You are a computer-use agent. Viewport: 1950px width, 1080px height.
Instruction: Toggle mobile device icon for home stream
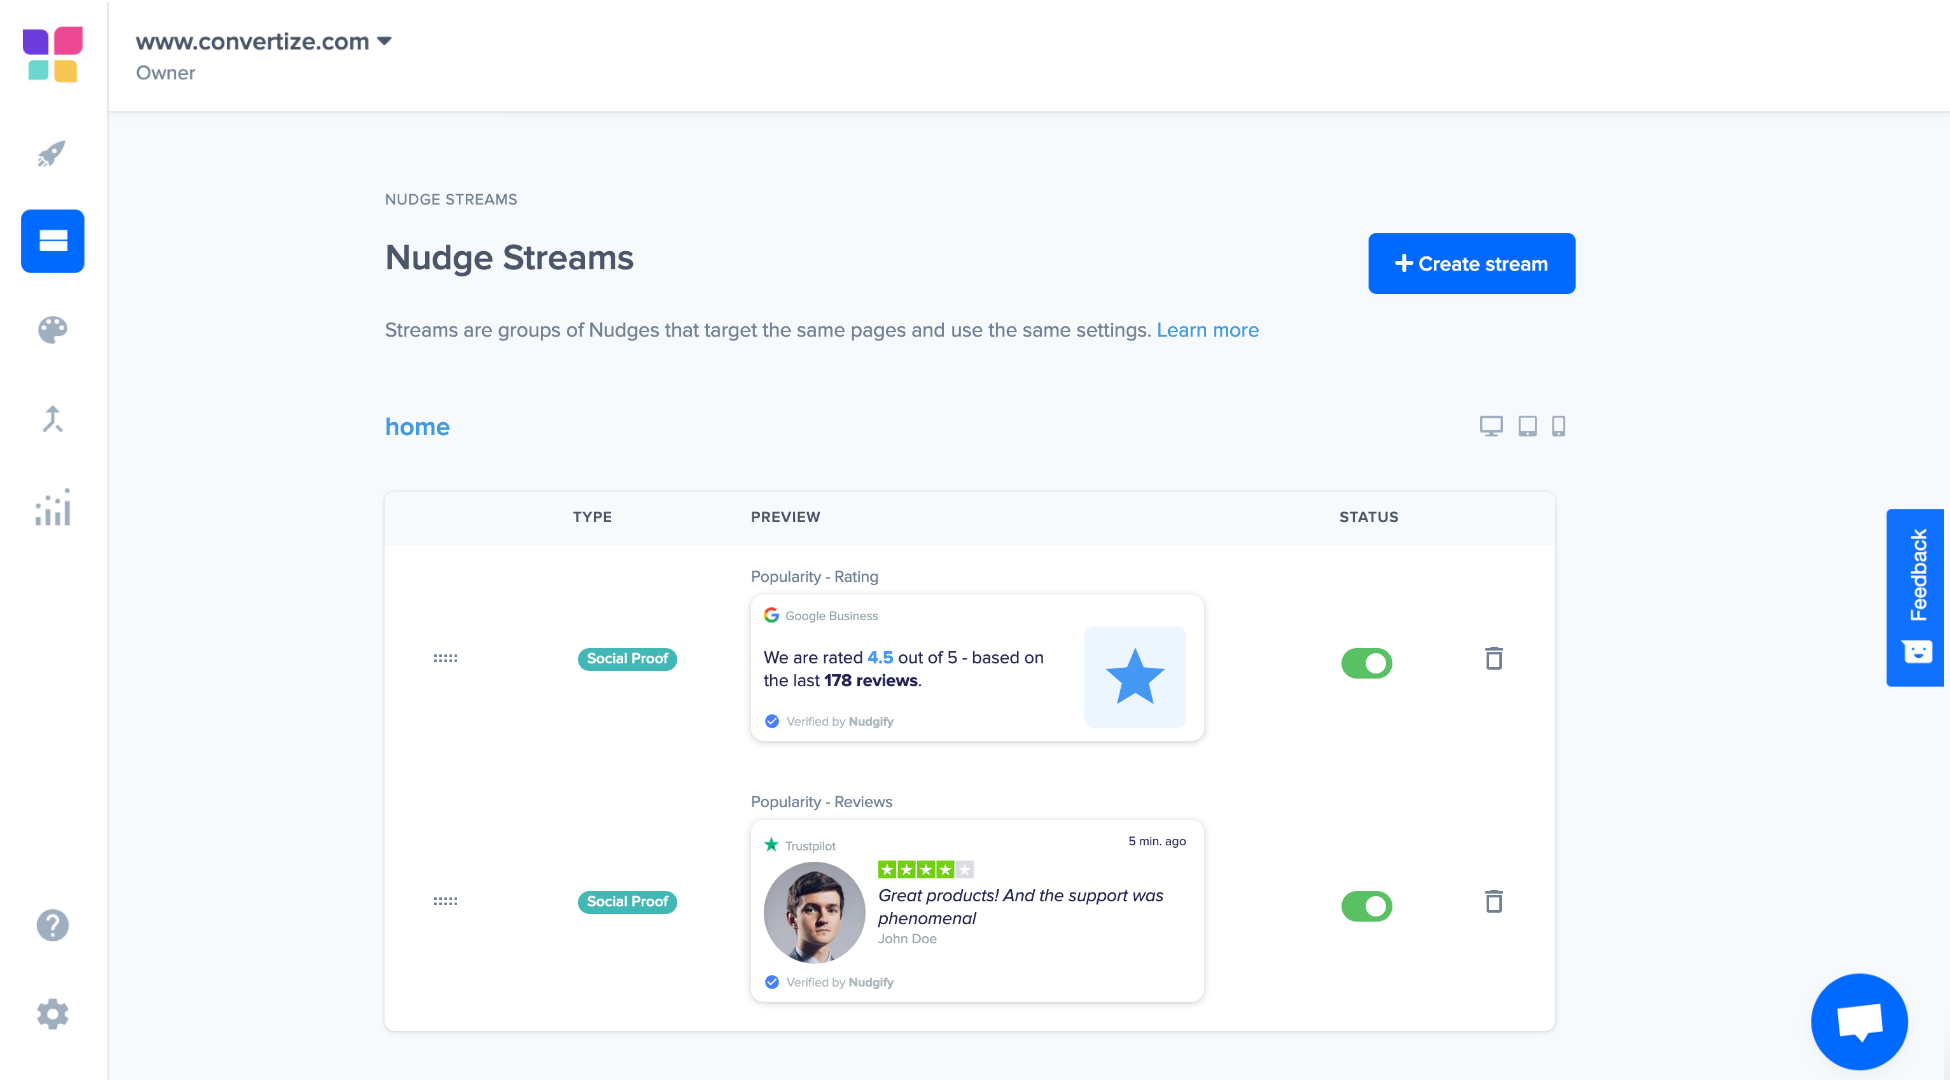click(1558, 426)
